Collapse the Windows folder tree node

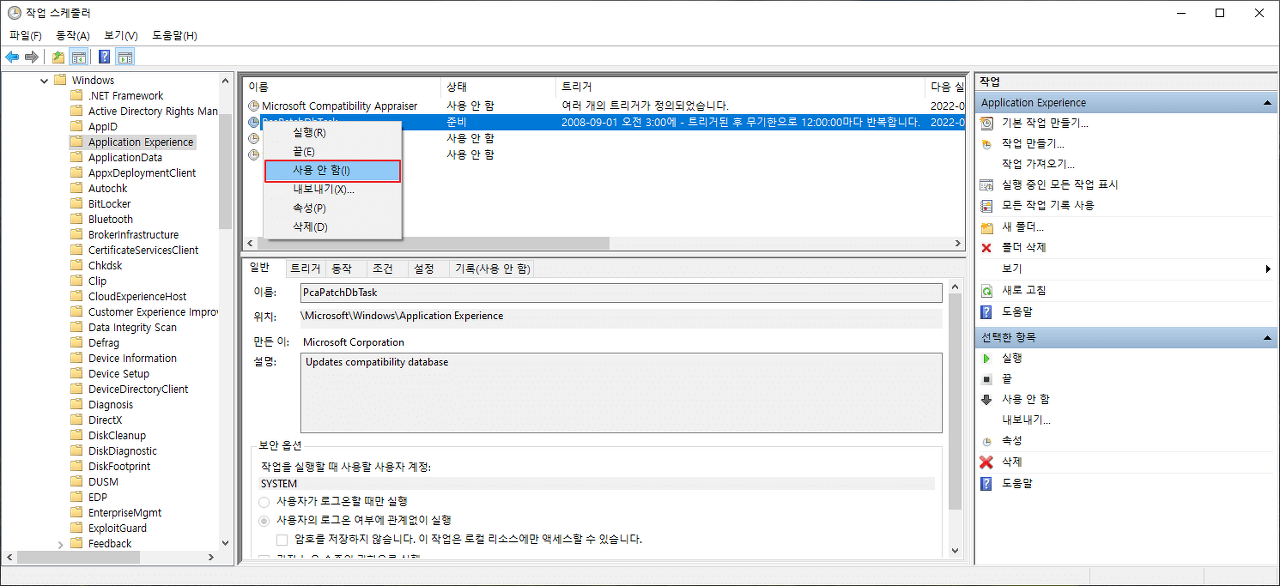44,80
